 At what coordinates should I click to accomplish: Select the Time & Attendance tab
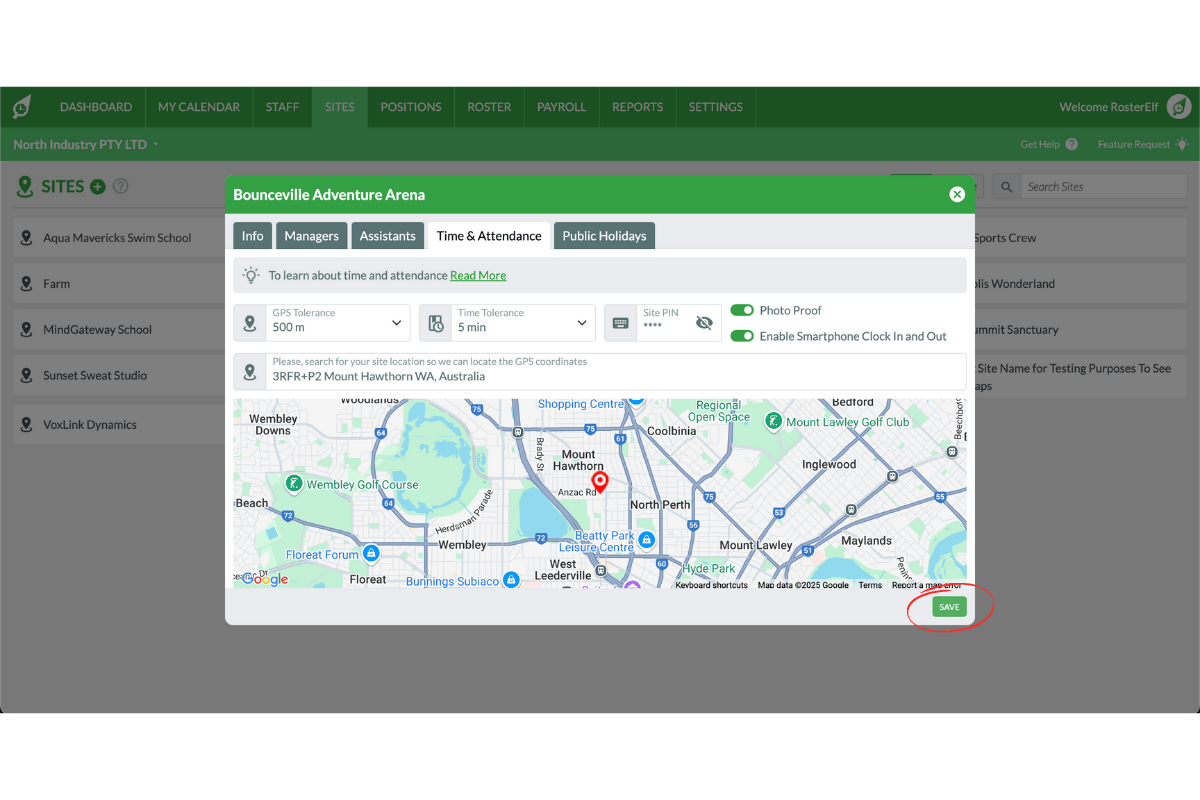pos(489,236)
